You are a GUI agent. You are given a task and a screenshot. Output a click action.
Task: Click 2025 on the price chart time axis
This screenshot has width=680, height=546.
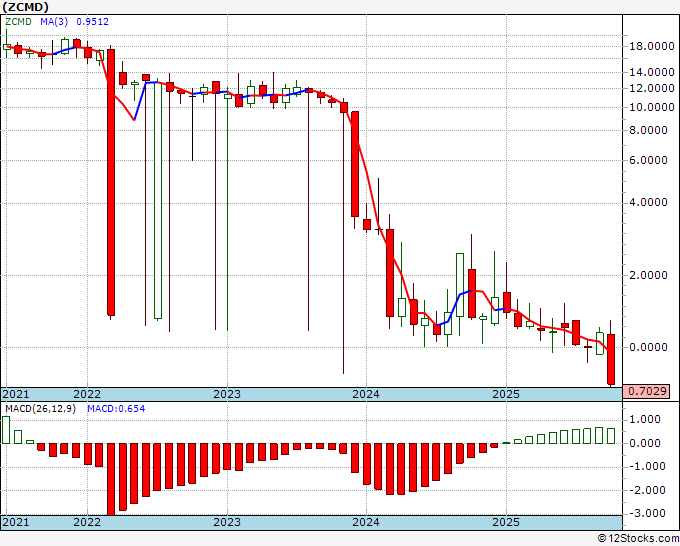tap(506, 394)
